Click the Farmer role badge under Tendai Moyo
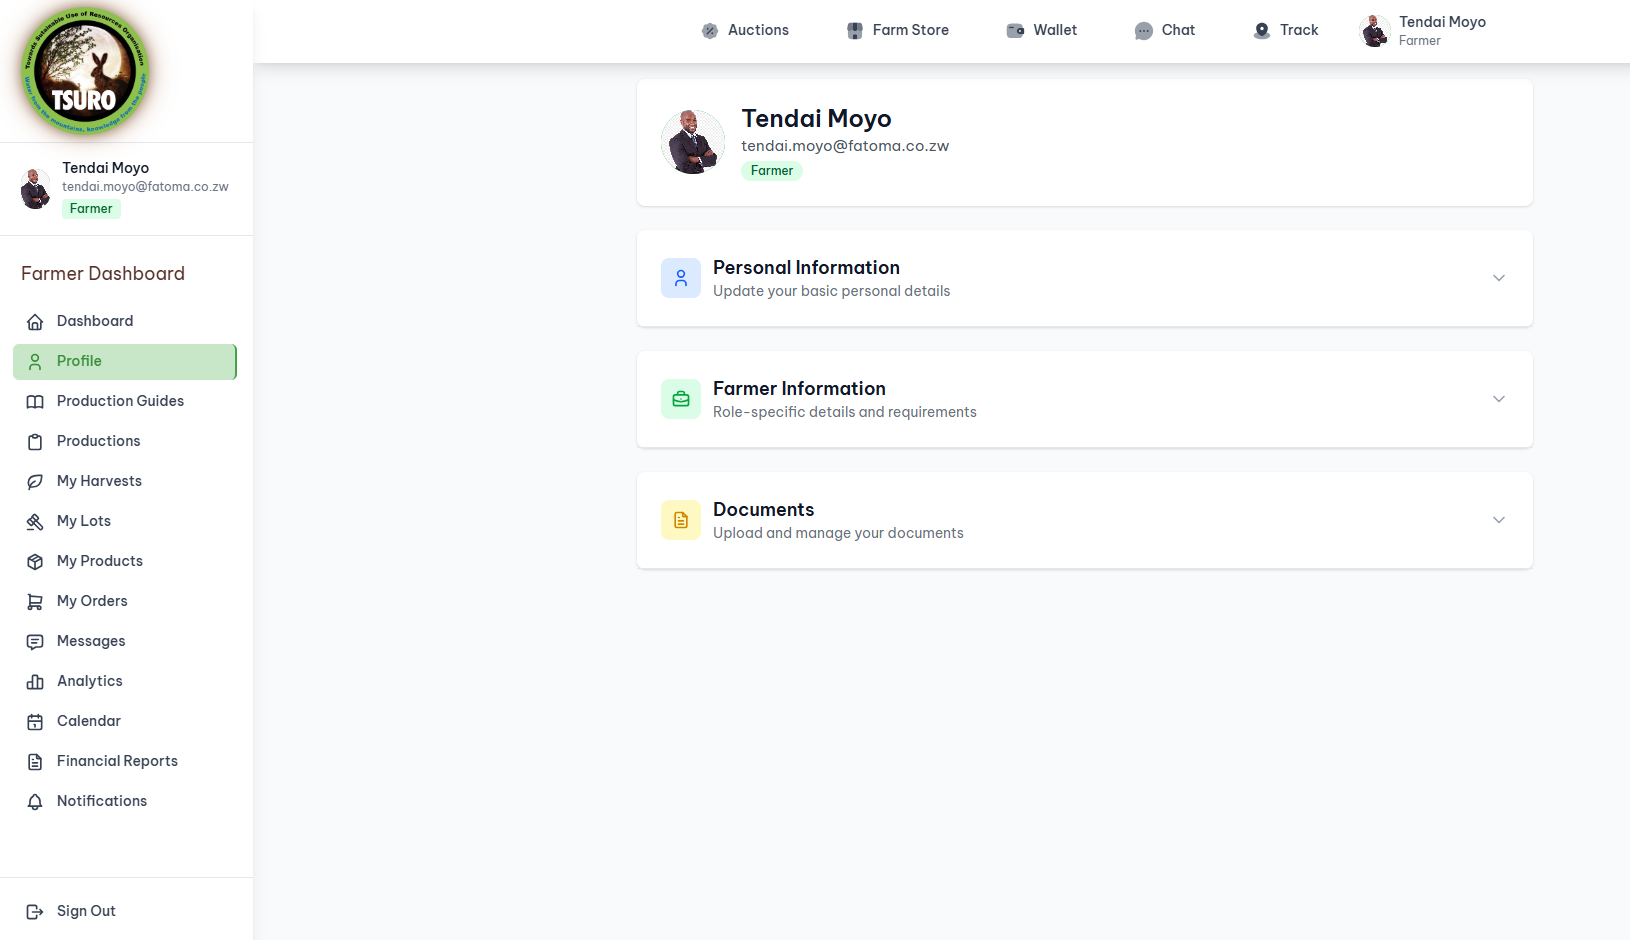 772,170
